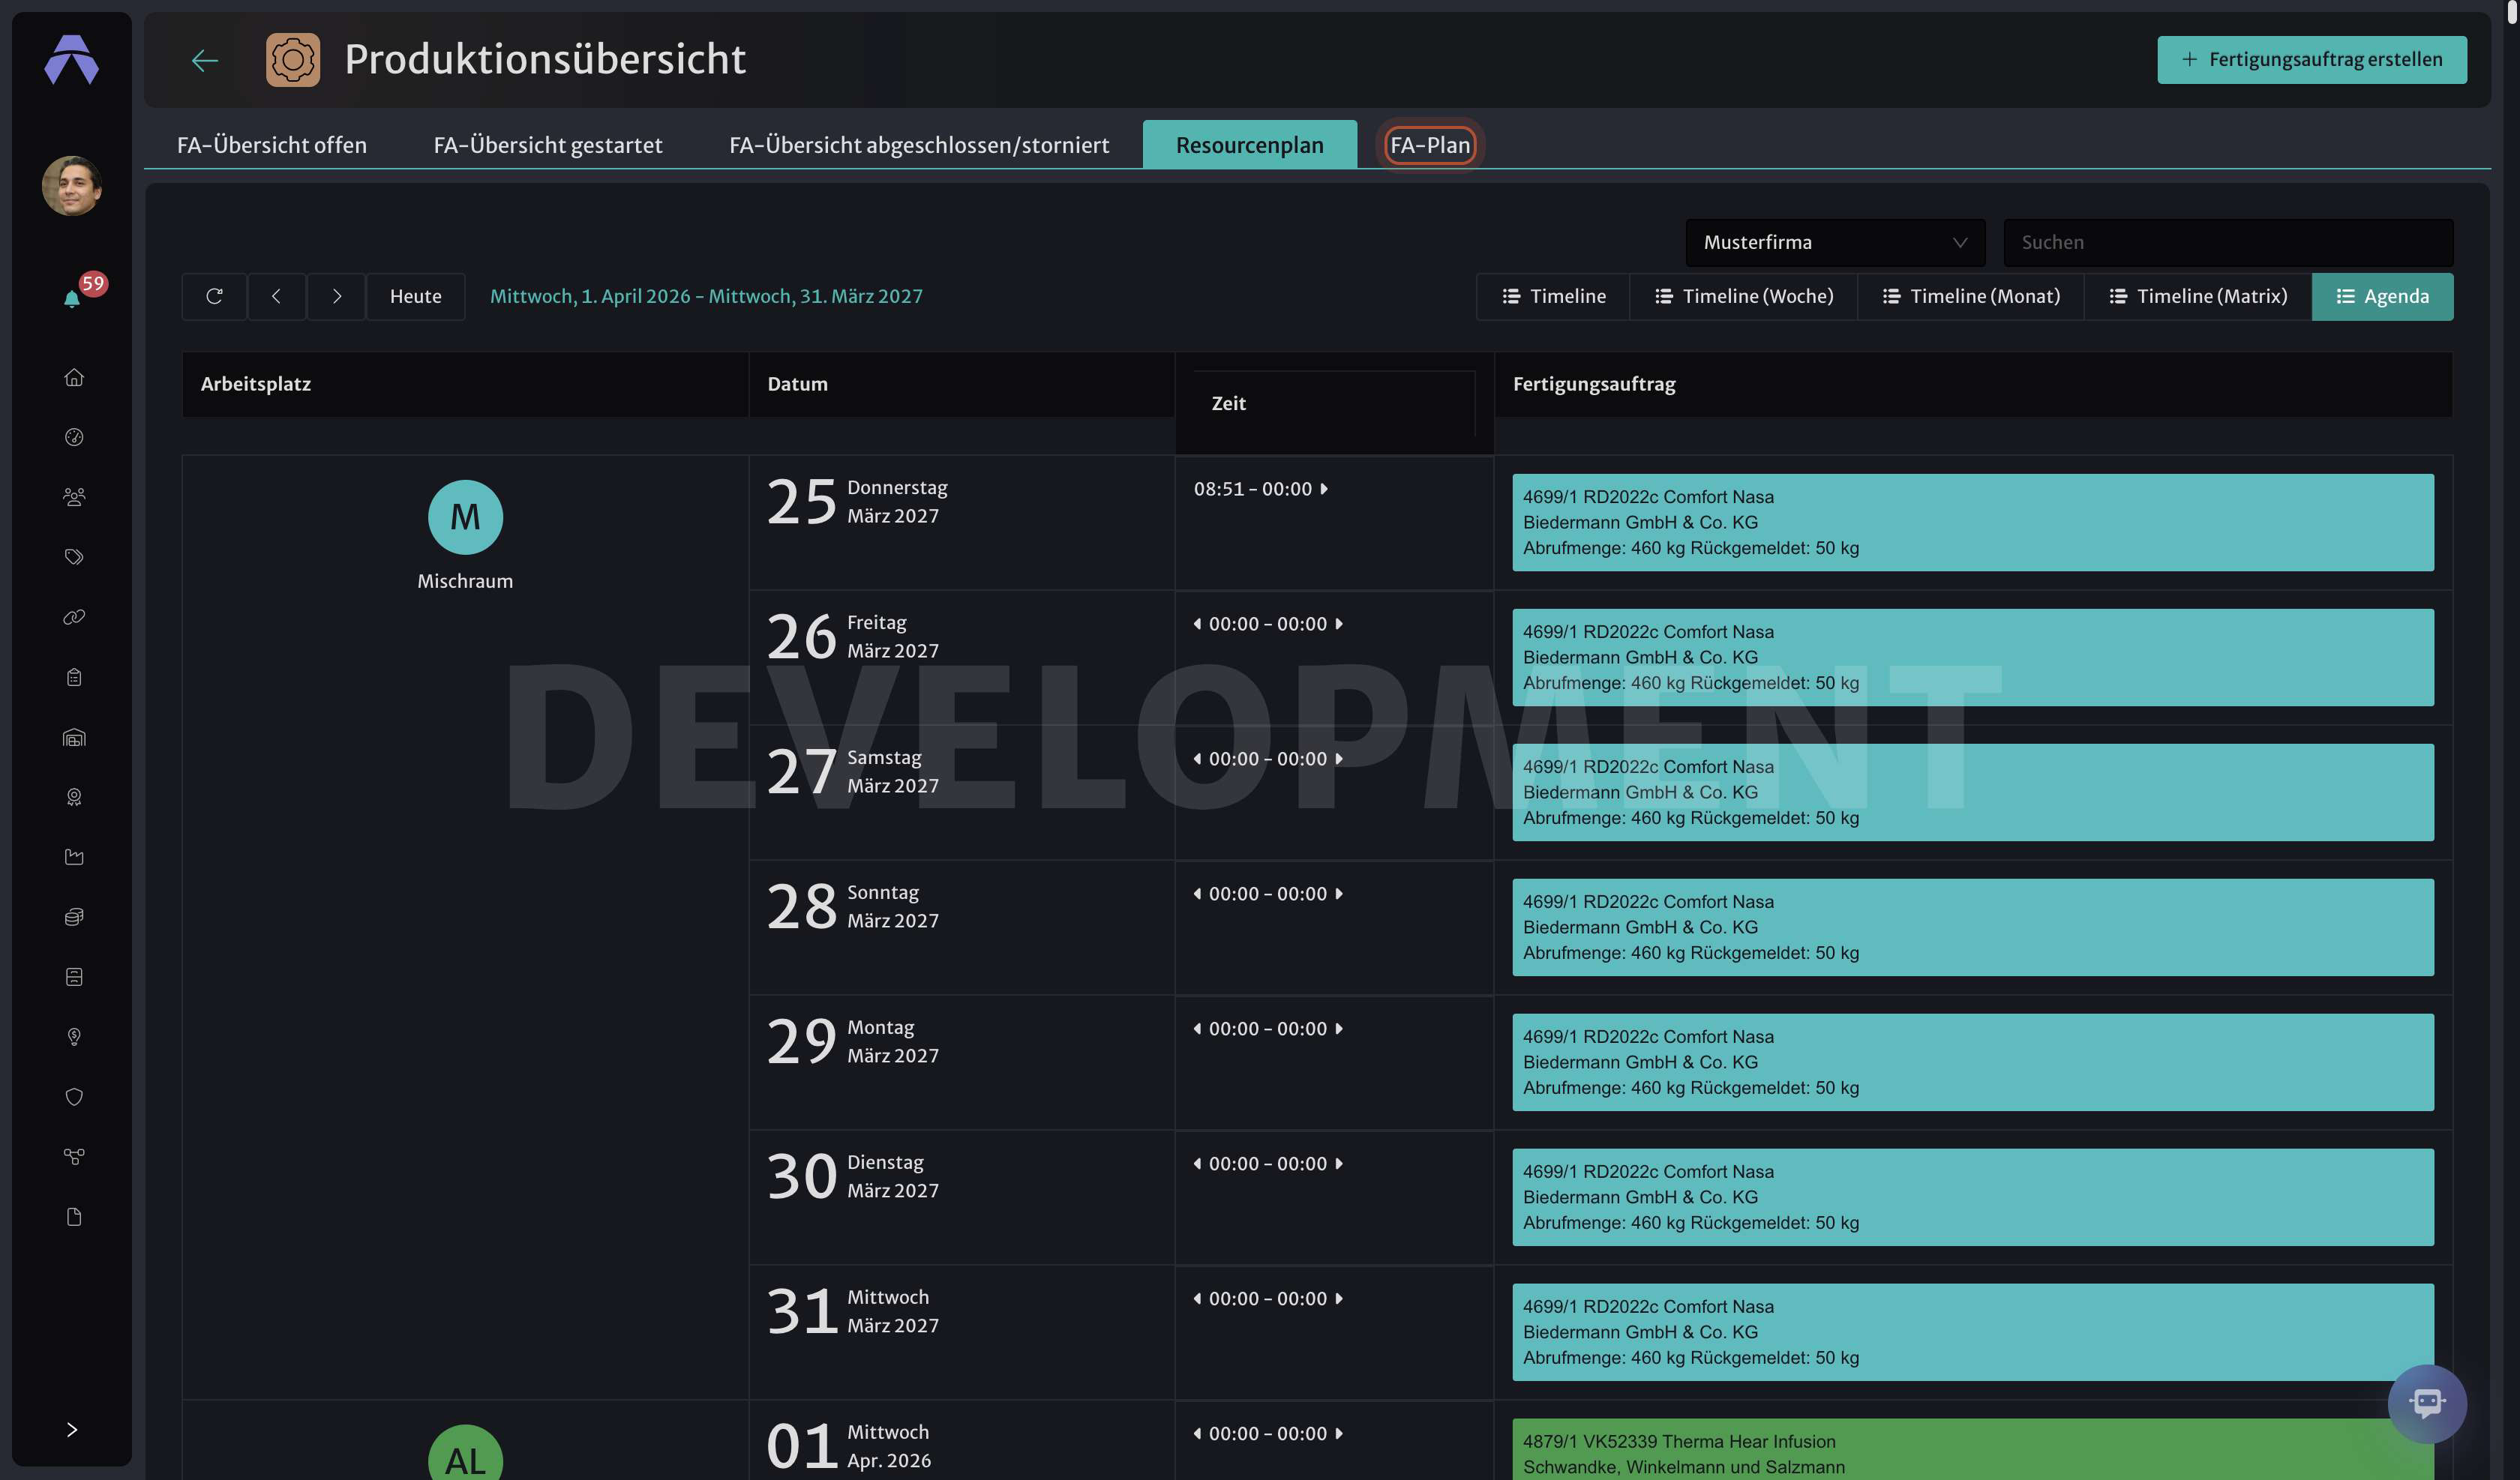The image size is (2520, 1480).
Task: Go back with the arrow beside Produktionsübersicht
Action: (205, 60)
